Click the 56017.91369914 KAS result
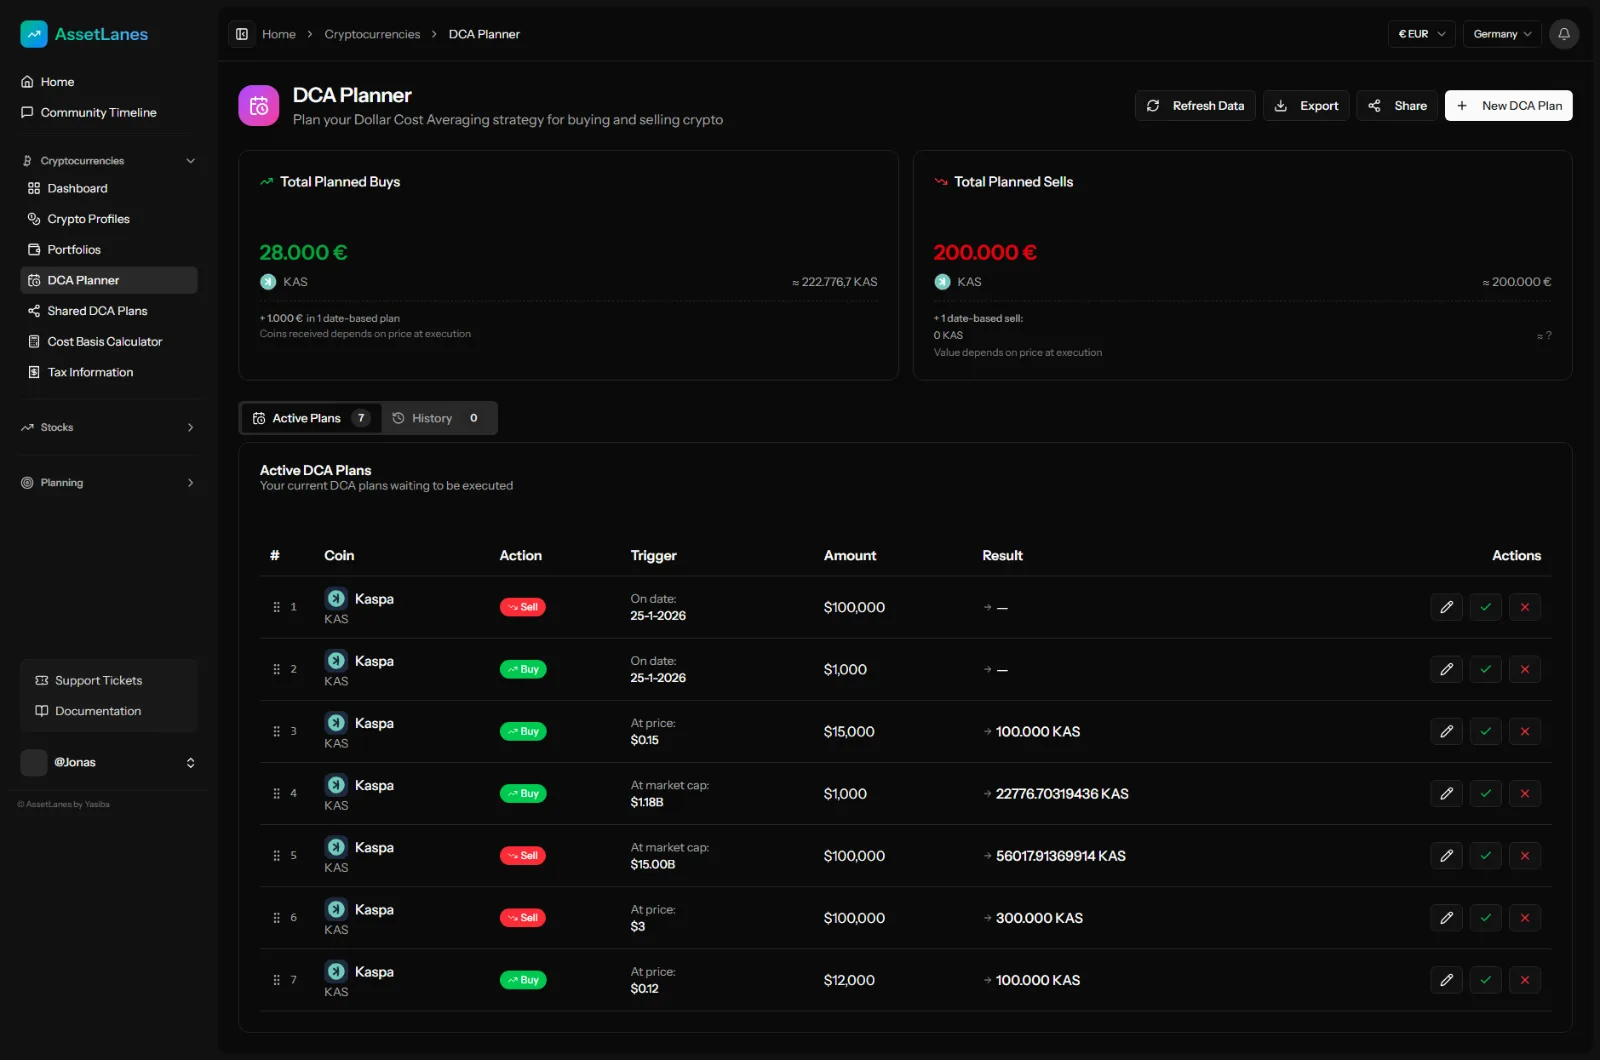The image size is (1600, 1060). (1061, 856)
